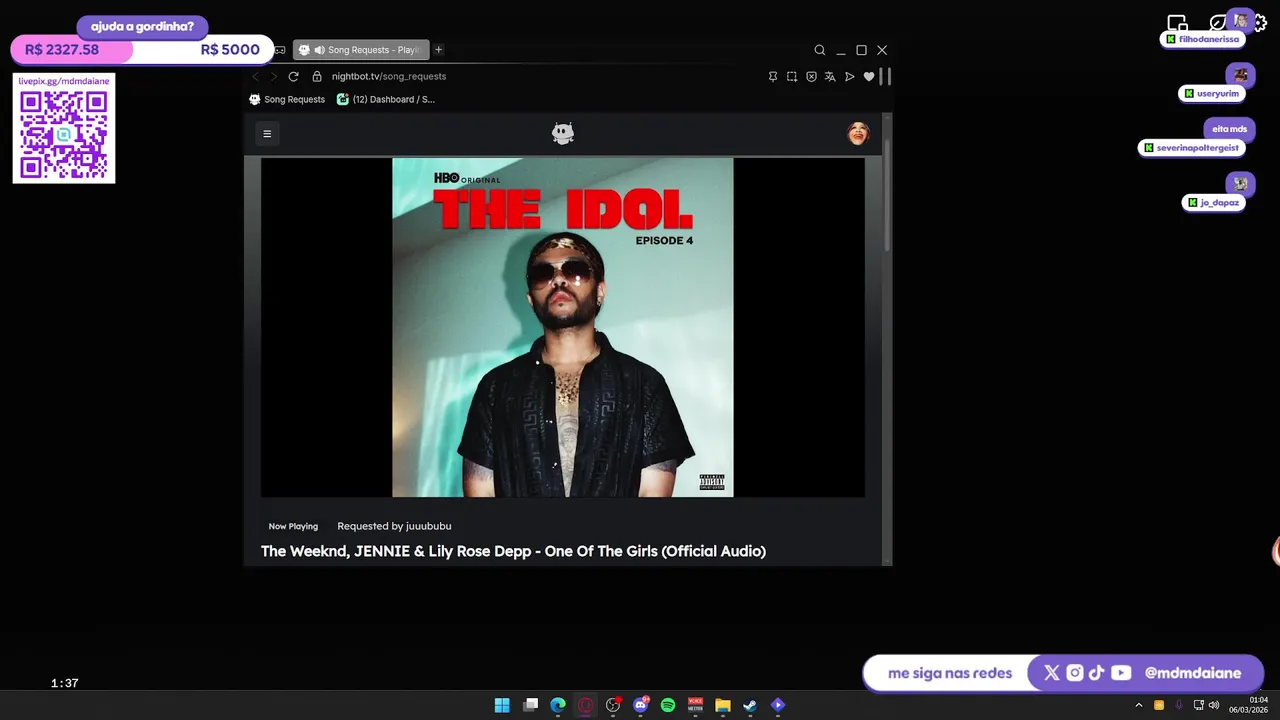Click the padlock site info icon
The width and height of the screenshot is (1280, 720).
click(317, 76)
